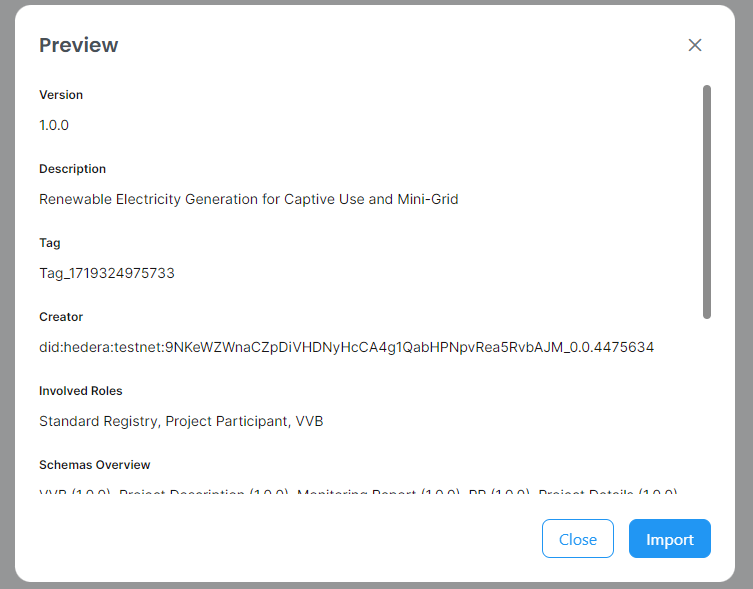This screenshot has height=589, width=753.
Task: Click the Standard Registry, Project Participant, VVB text
Action: pos(181,421)
